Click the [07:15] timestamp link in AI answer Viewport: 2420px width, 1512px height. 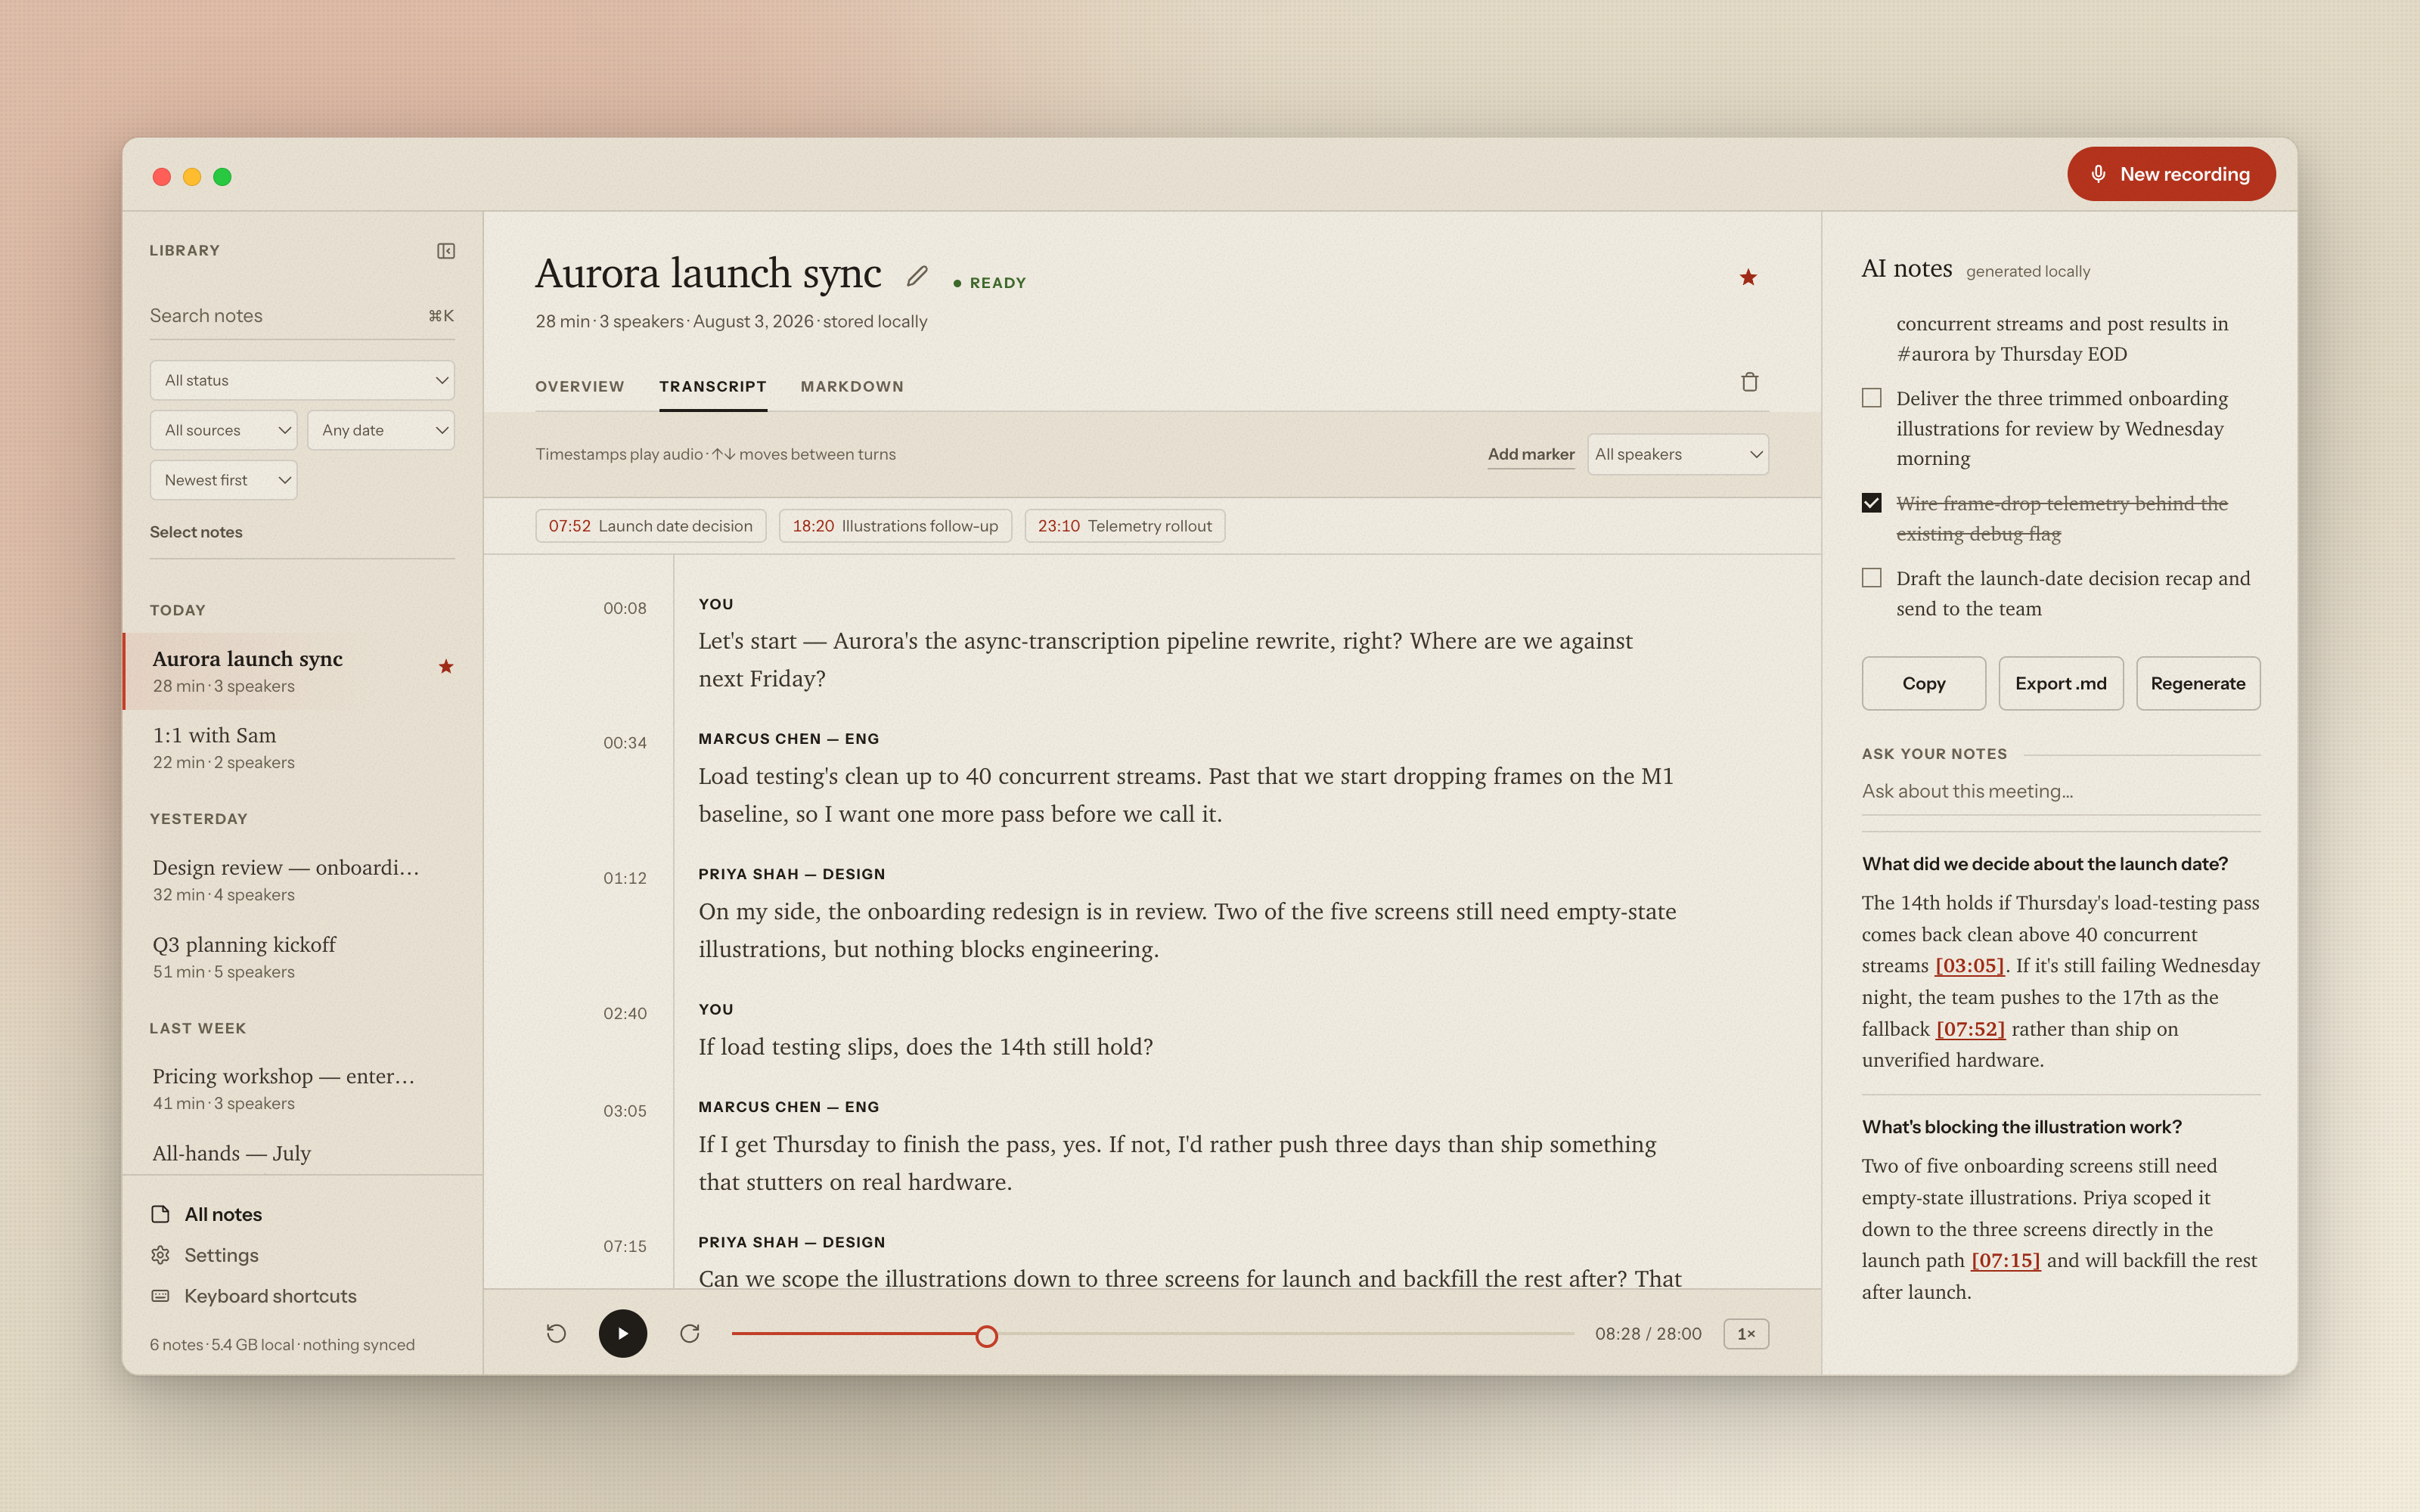tap(2005, 1260)
